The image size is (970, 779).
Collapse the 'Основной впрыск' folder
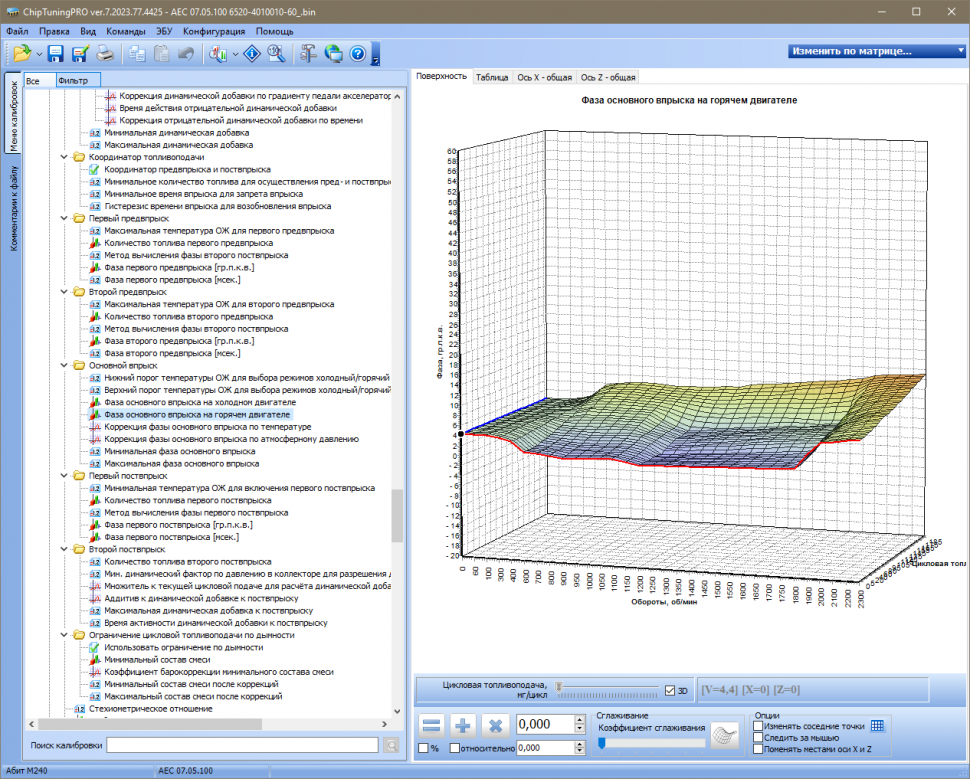[65, 365]
